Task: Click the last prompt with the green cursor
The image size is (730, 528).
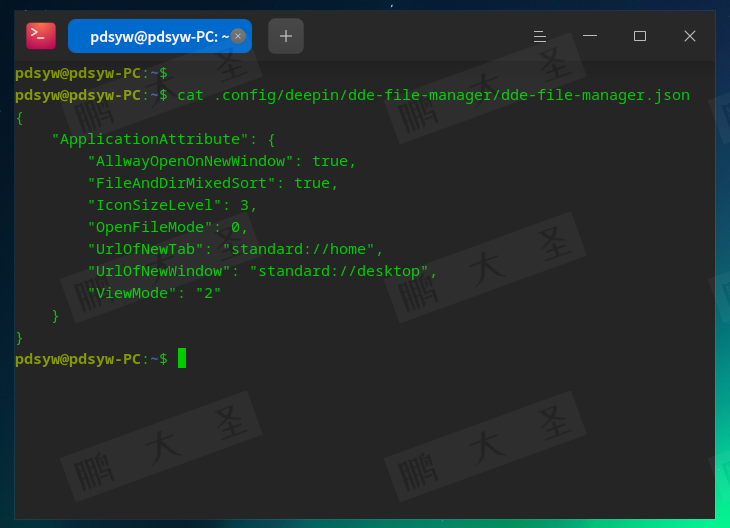Action: (101, 359)
